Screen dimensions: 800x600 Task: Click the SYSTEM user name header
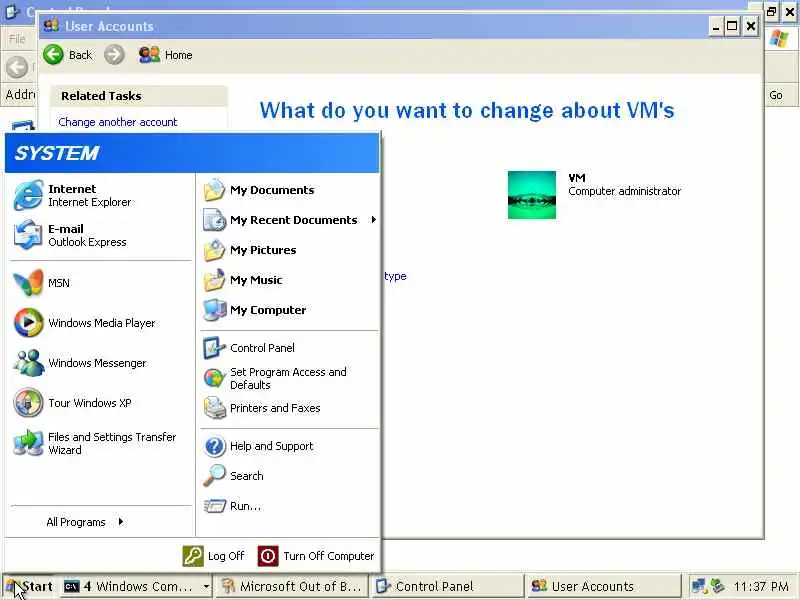pyautogui.click(x=57, y=153)
